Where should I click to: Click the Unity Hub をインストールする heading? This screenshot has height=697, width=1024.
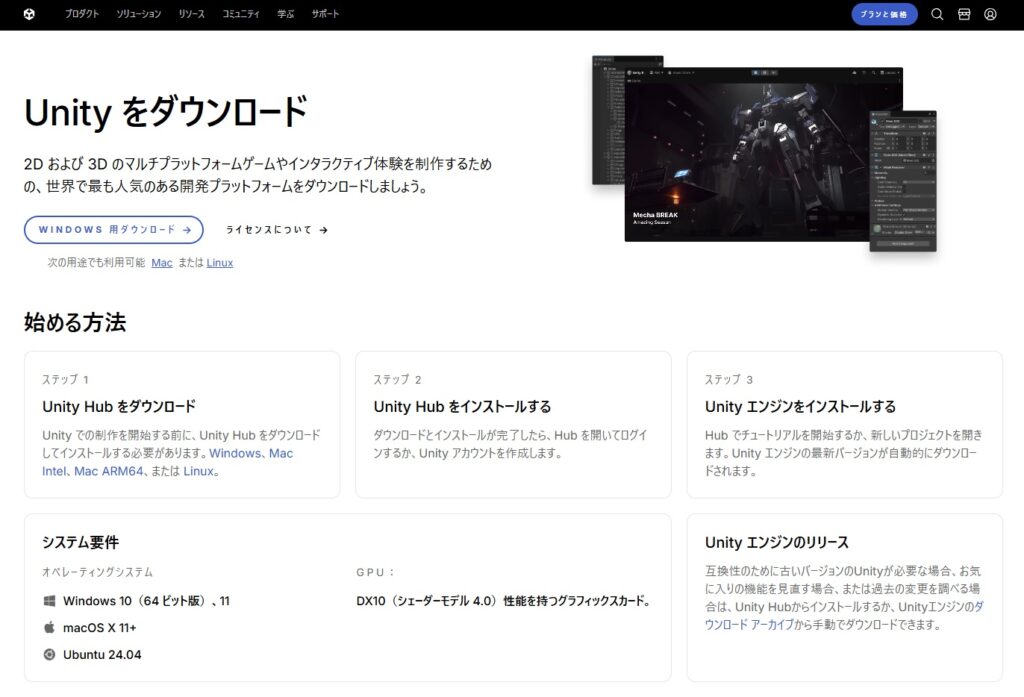pos(462,407)
